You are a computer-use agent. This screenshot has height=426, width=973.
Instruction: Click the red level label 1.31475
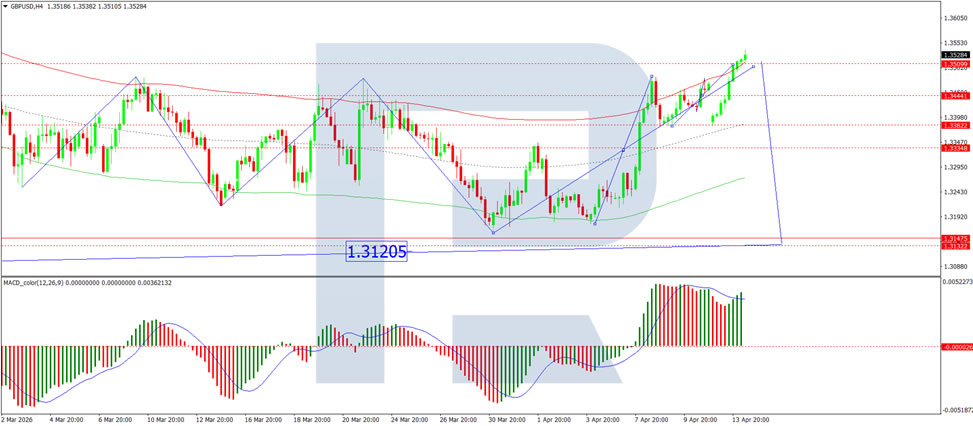pyautogui.click(x=956, y=238)
